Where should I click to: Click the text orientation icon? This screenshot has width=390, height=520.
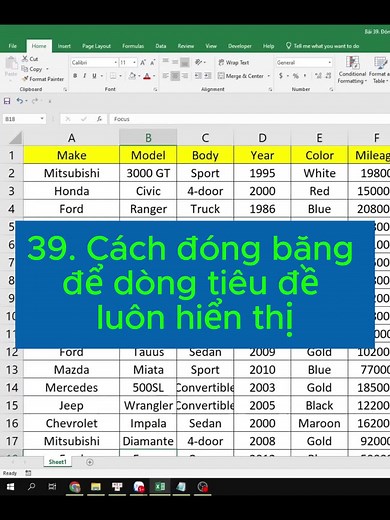tap(199, 62)
